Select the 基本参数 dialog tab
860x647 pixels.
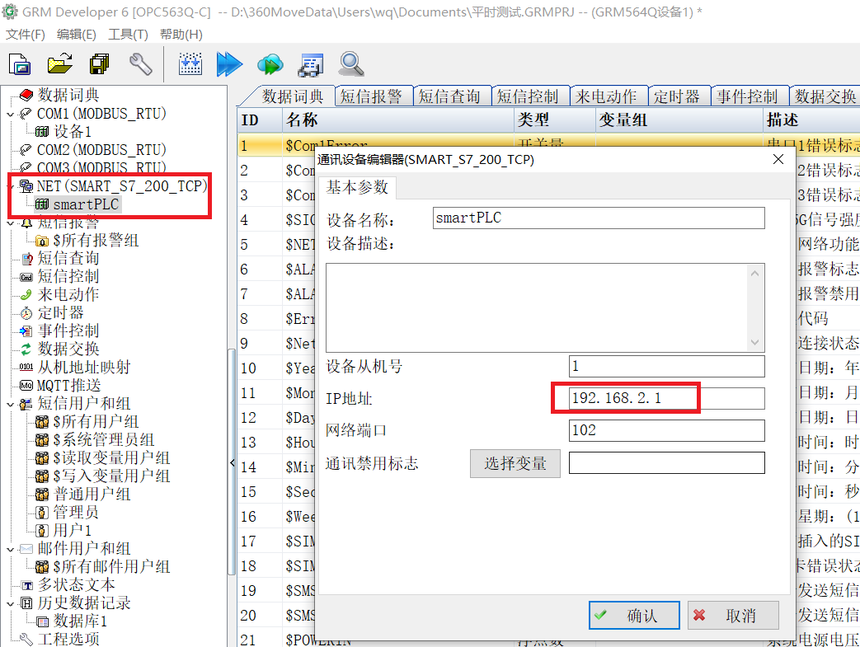(357, 188)
